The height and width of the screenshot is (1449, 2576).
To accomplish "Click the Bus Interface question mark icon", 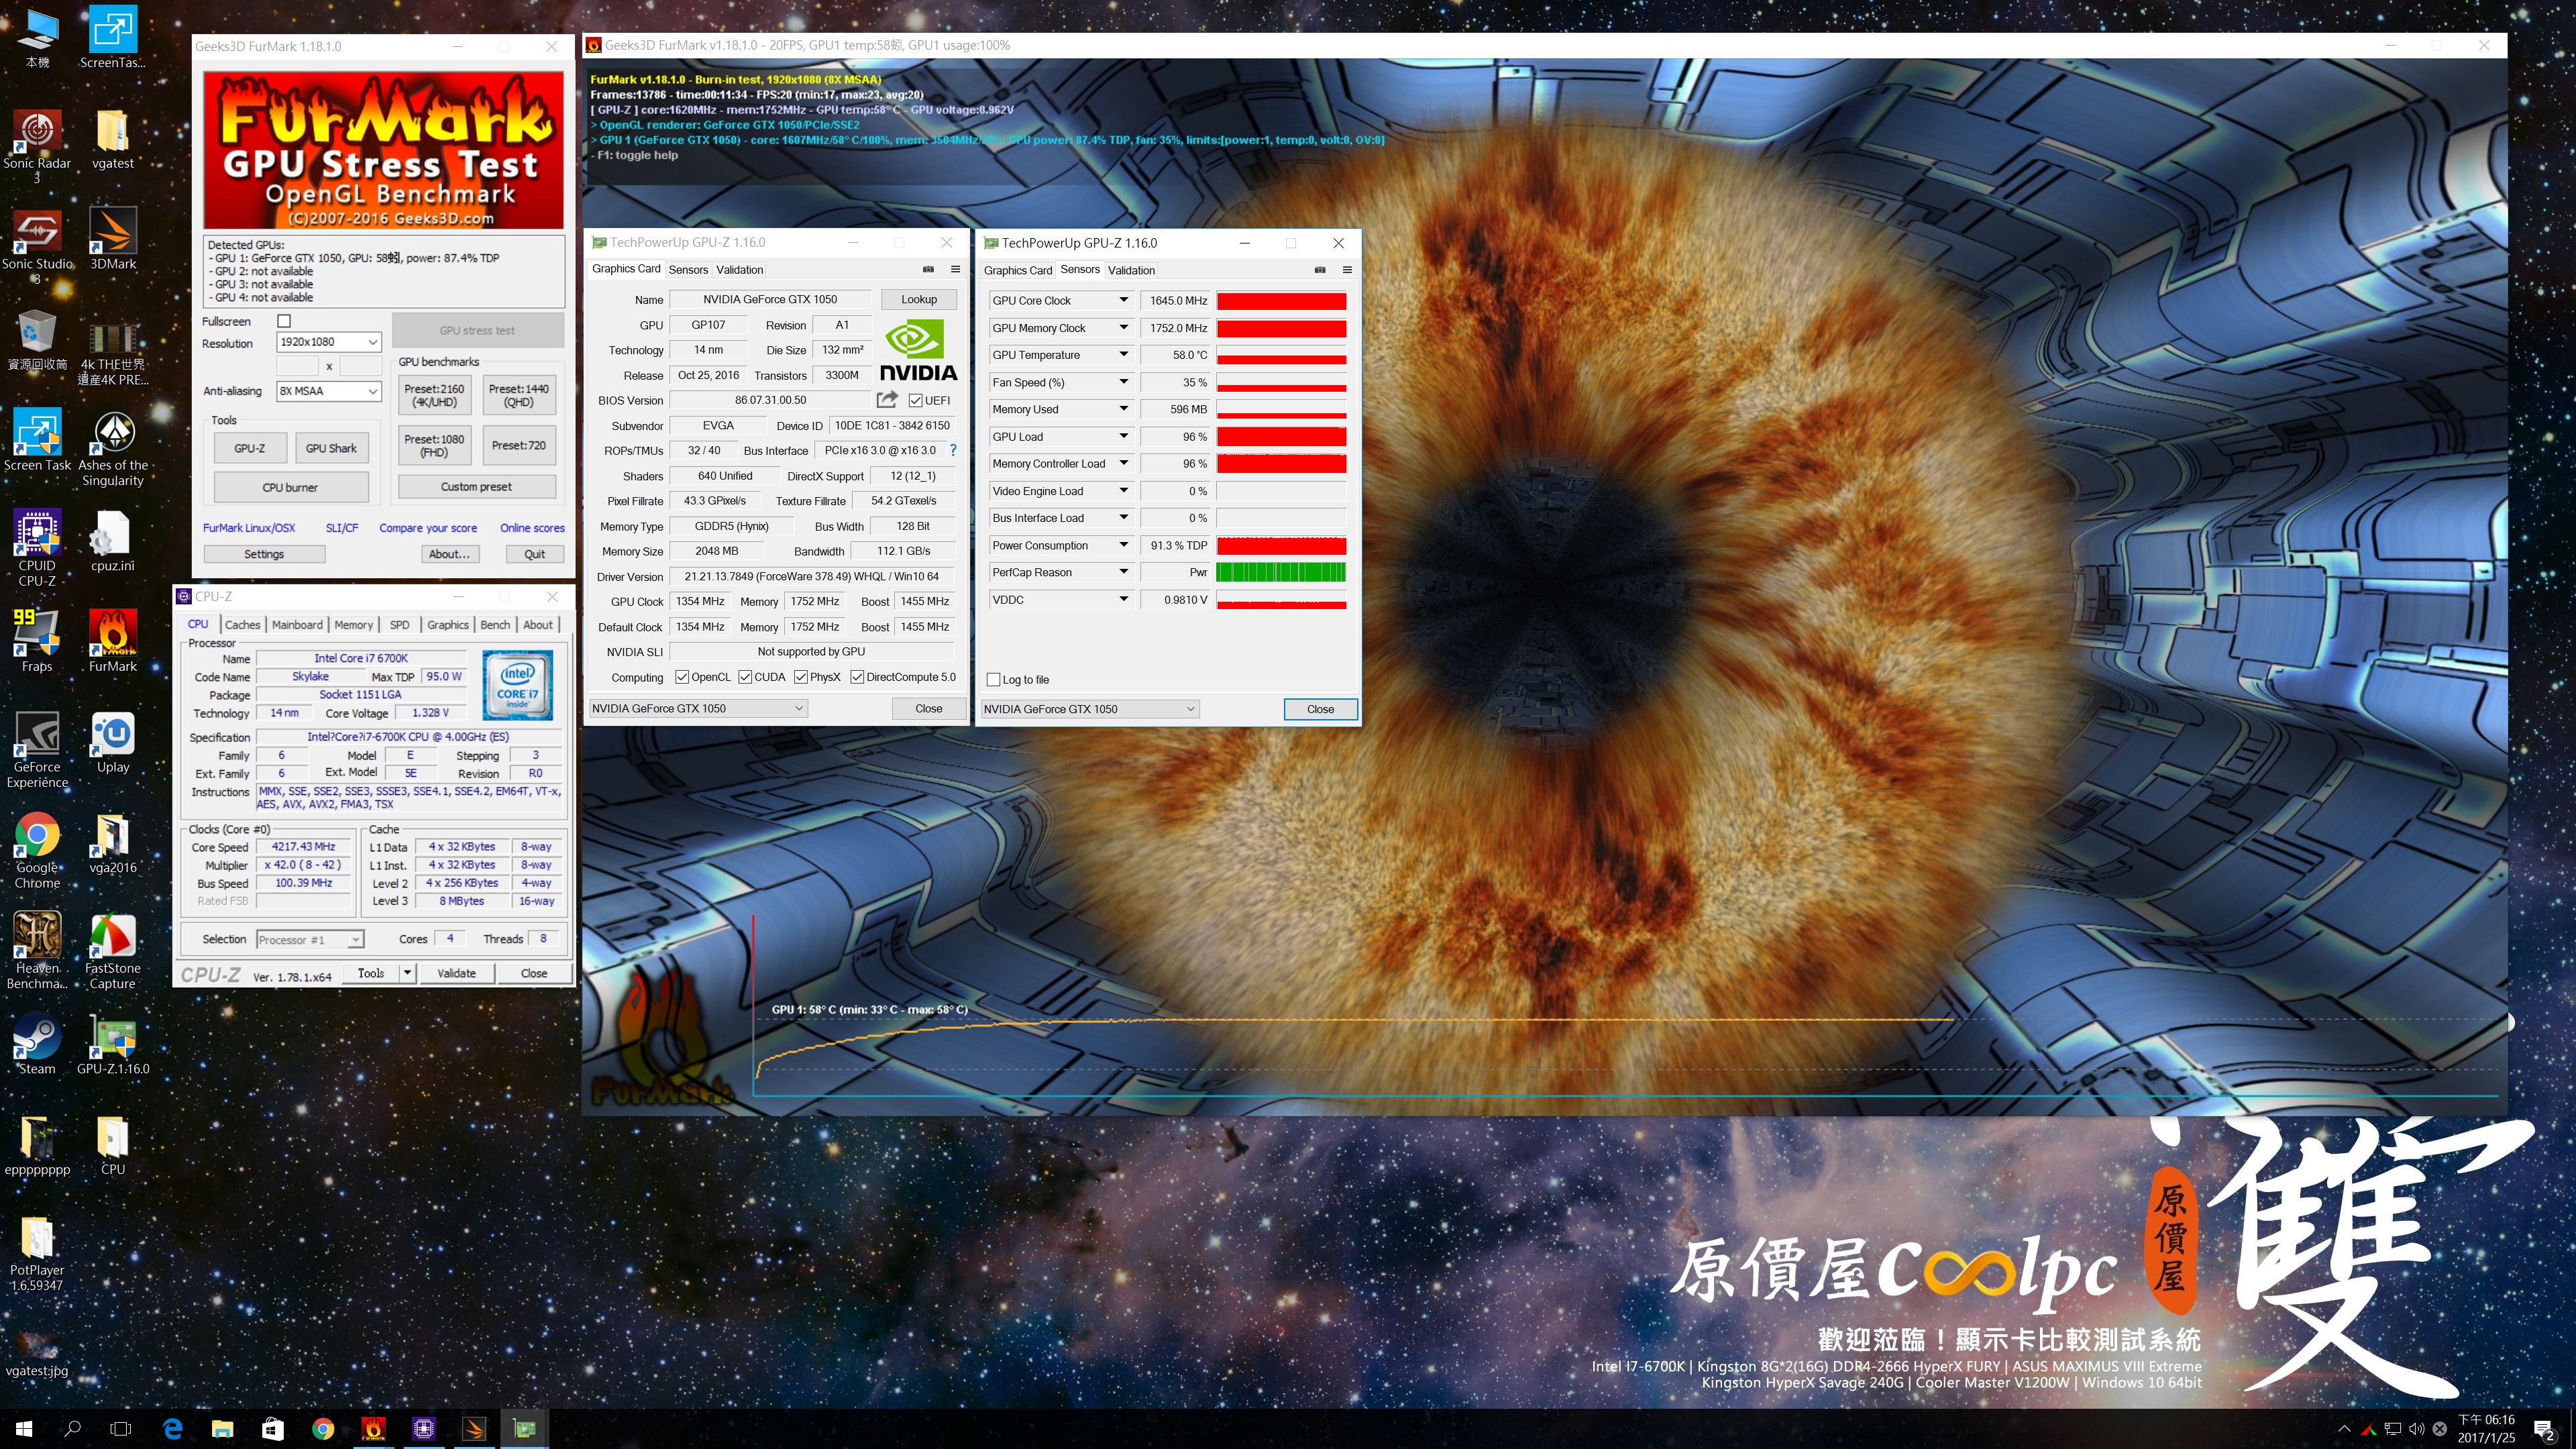I will [x=953, y=451].
